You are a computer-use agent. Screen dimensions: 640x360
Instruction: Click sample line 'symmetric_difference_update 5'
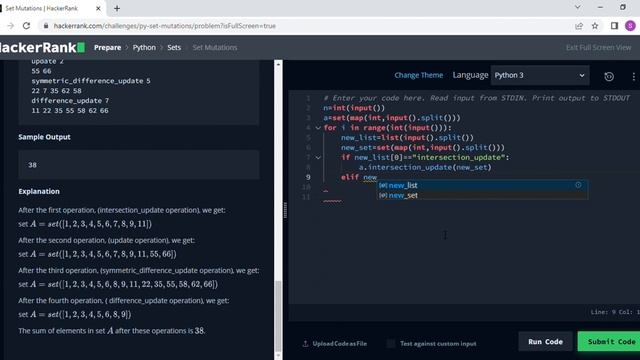tap(91, 81)
